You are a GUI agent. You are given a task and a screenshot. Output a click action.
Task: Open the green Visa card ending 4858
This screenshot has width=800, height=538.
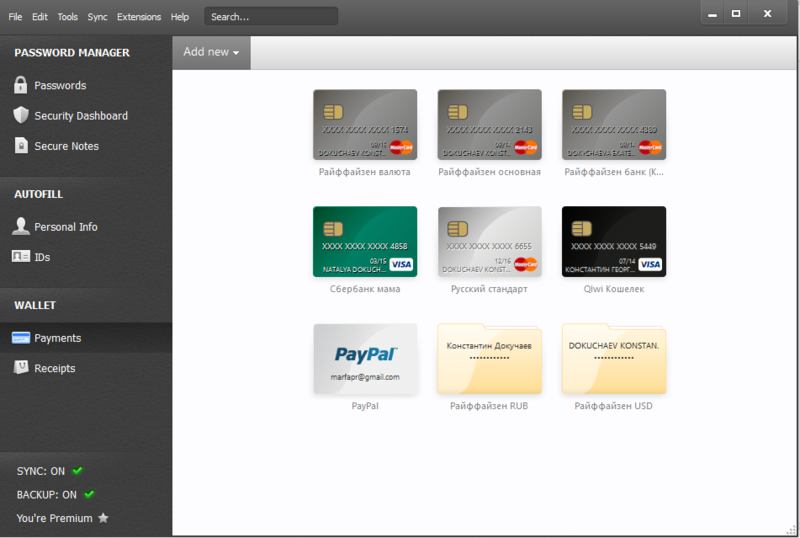[365, 241]
